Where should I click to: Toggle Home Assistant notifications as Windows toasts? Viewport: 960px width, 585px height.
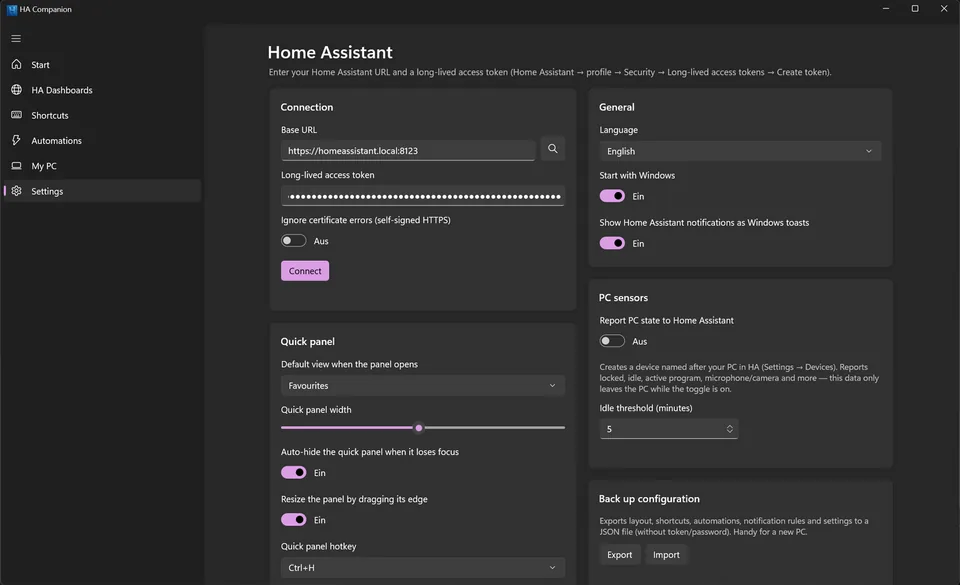612,243
